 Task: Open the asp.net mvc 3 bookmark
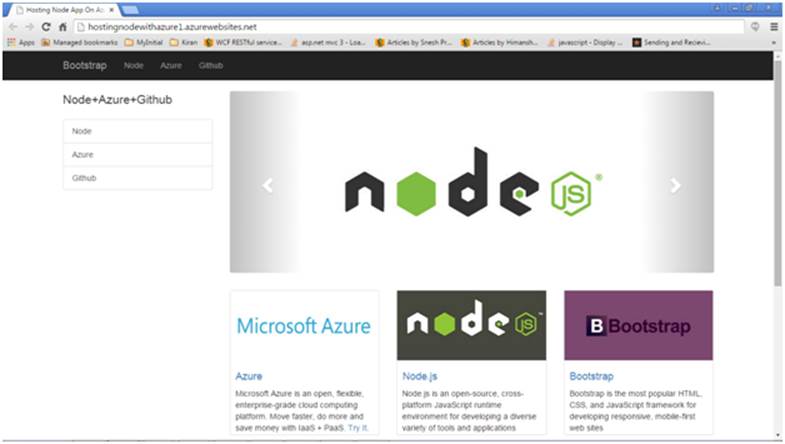(x=328, y=43)
